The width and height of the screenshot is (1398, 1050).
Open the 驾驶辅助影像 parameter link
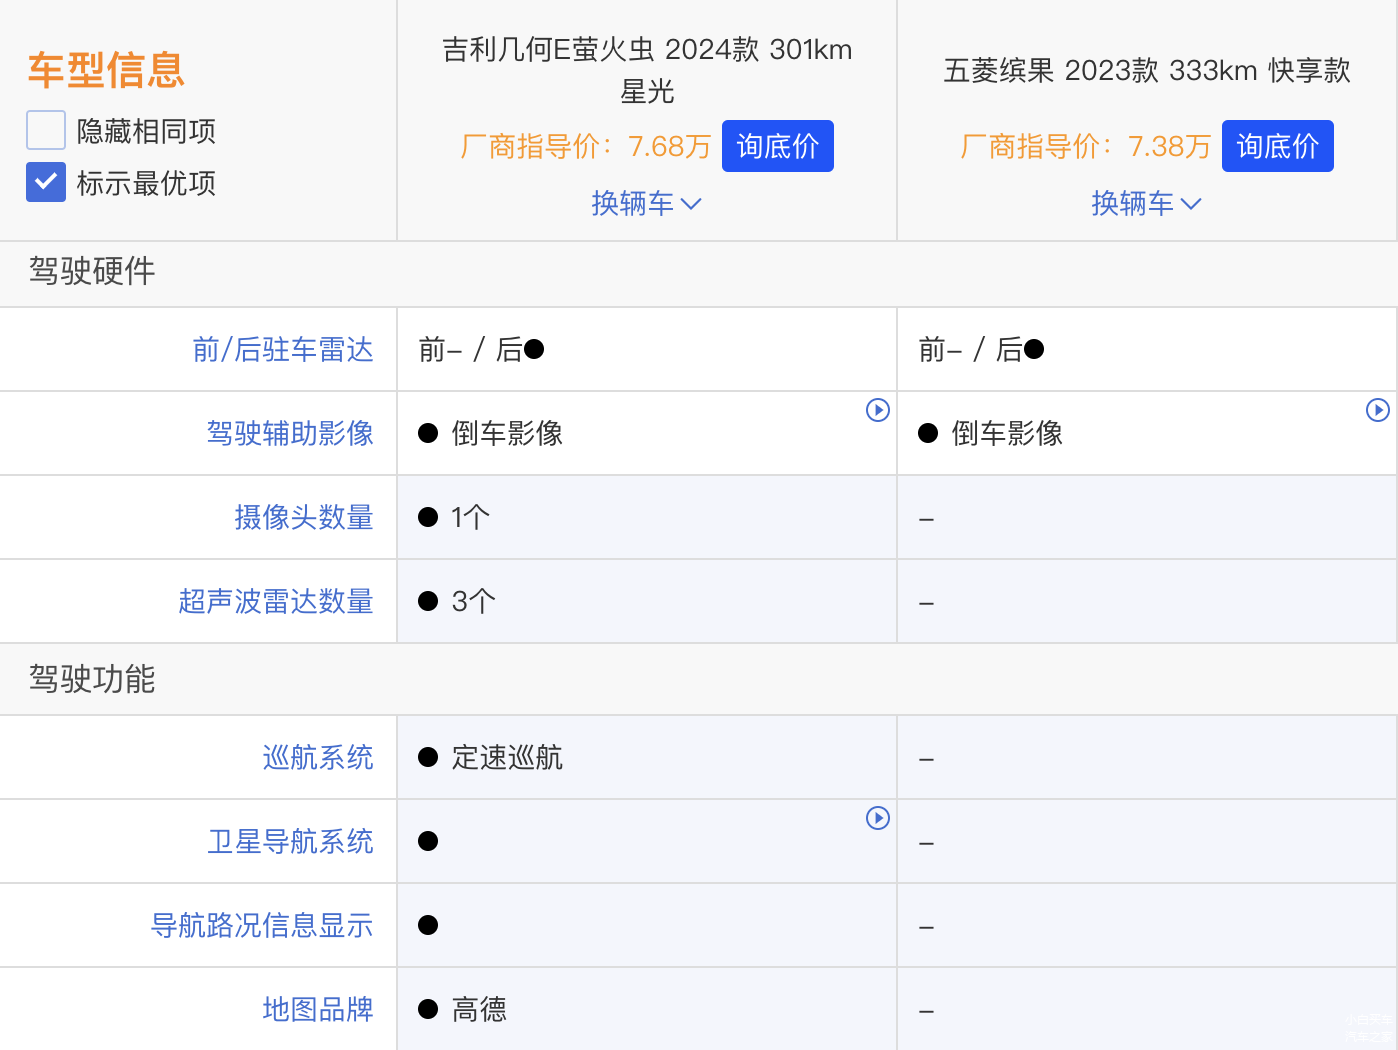290,433
